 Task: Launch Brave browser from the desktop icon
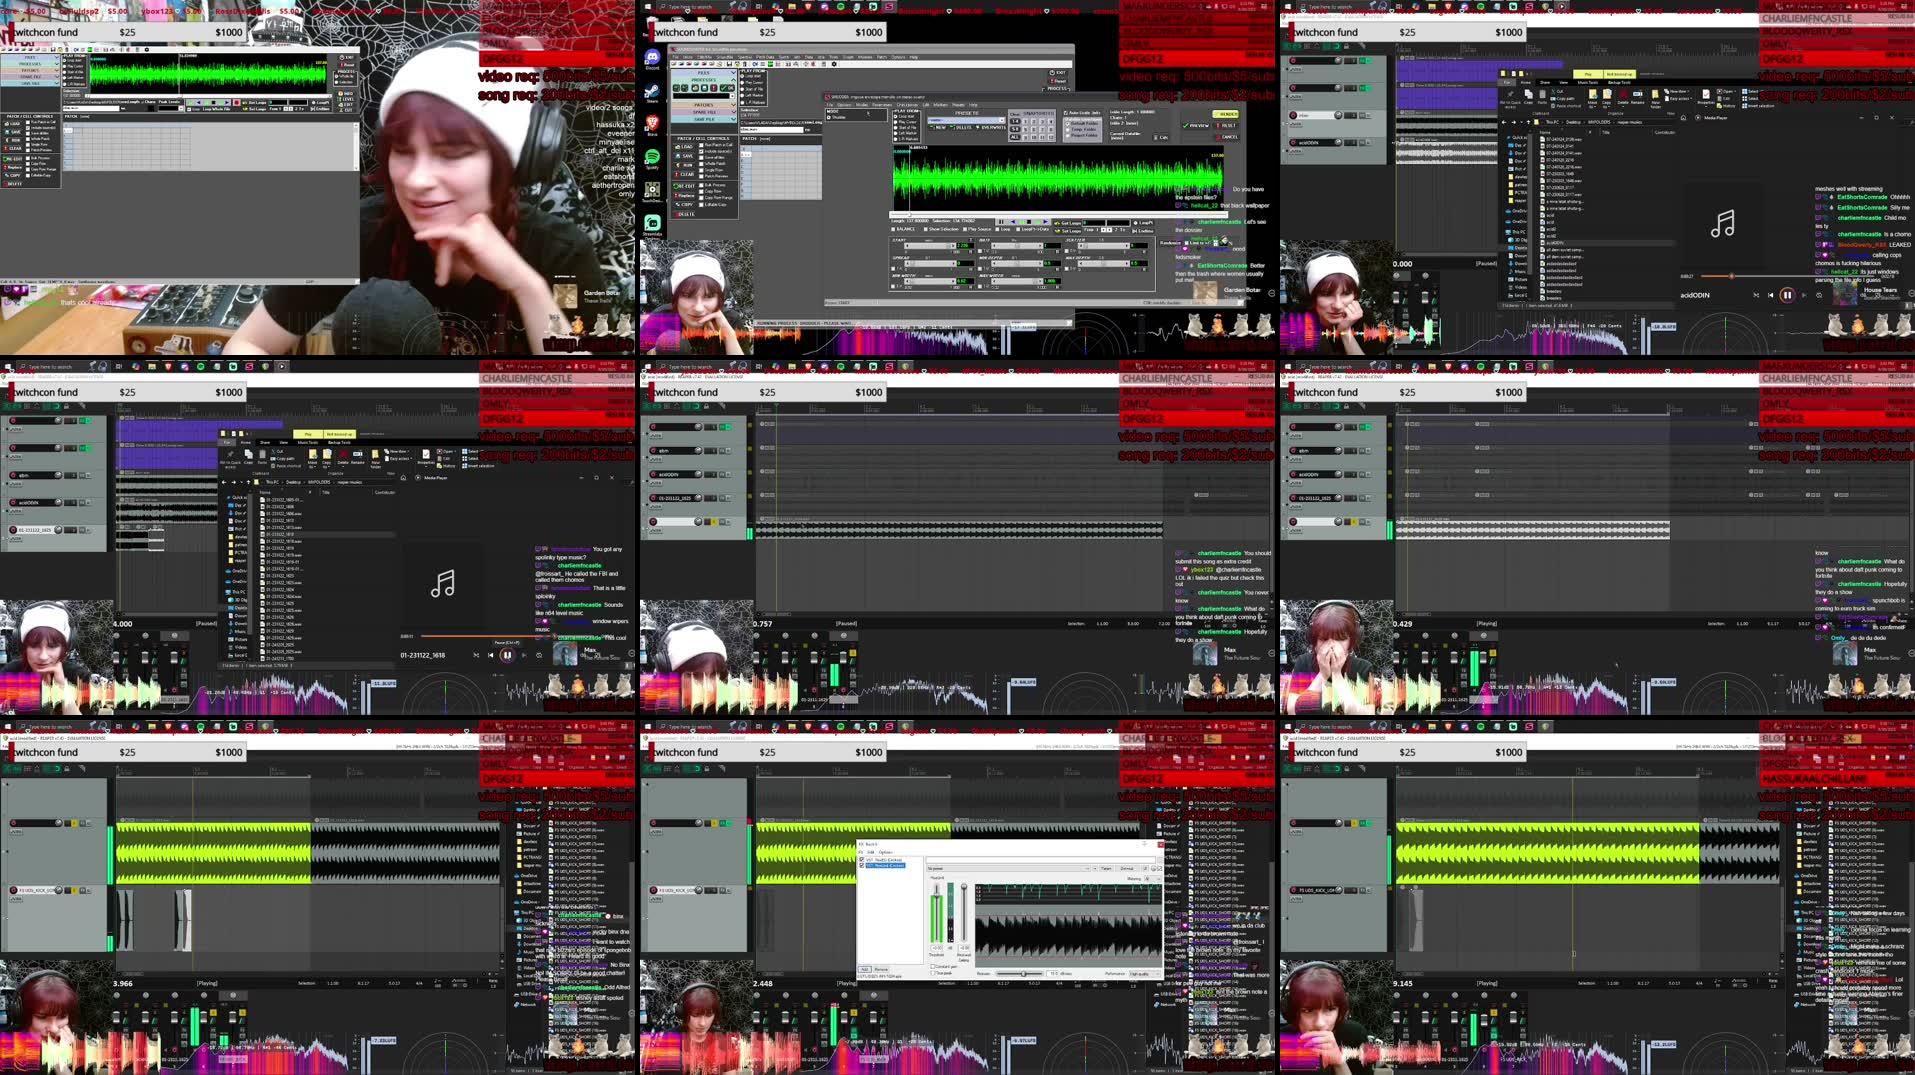coord(652,125)
